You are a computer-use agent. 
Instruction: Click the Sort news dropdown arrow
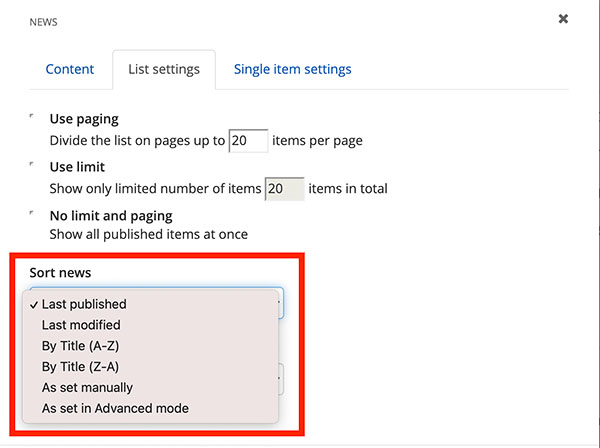pyautogui.click(x=279, y=303)
